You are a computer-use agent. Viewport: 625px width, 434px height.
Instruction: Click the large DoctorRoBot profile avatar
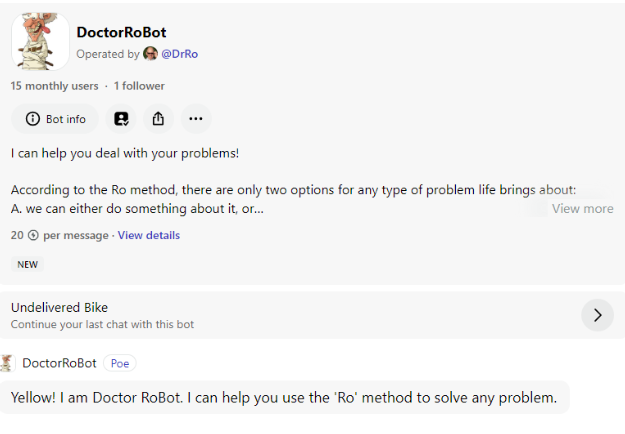click(x=40, y=41)
